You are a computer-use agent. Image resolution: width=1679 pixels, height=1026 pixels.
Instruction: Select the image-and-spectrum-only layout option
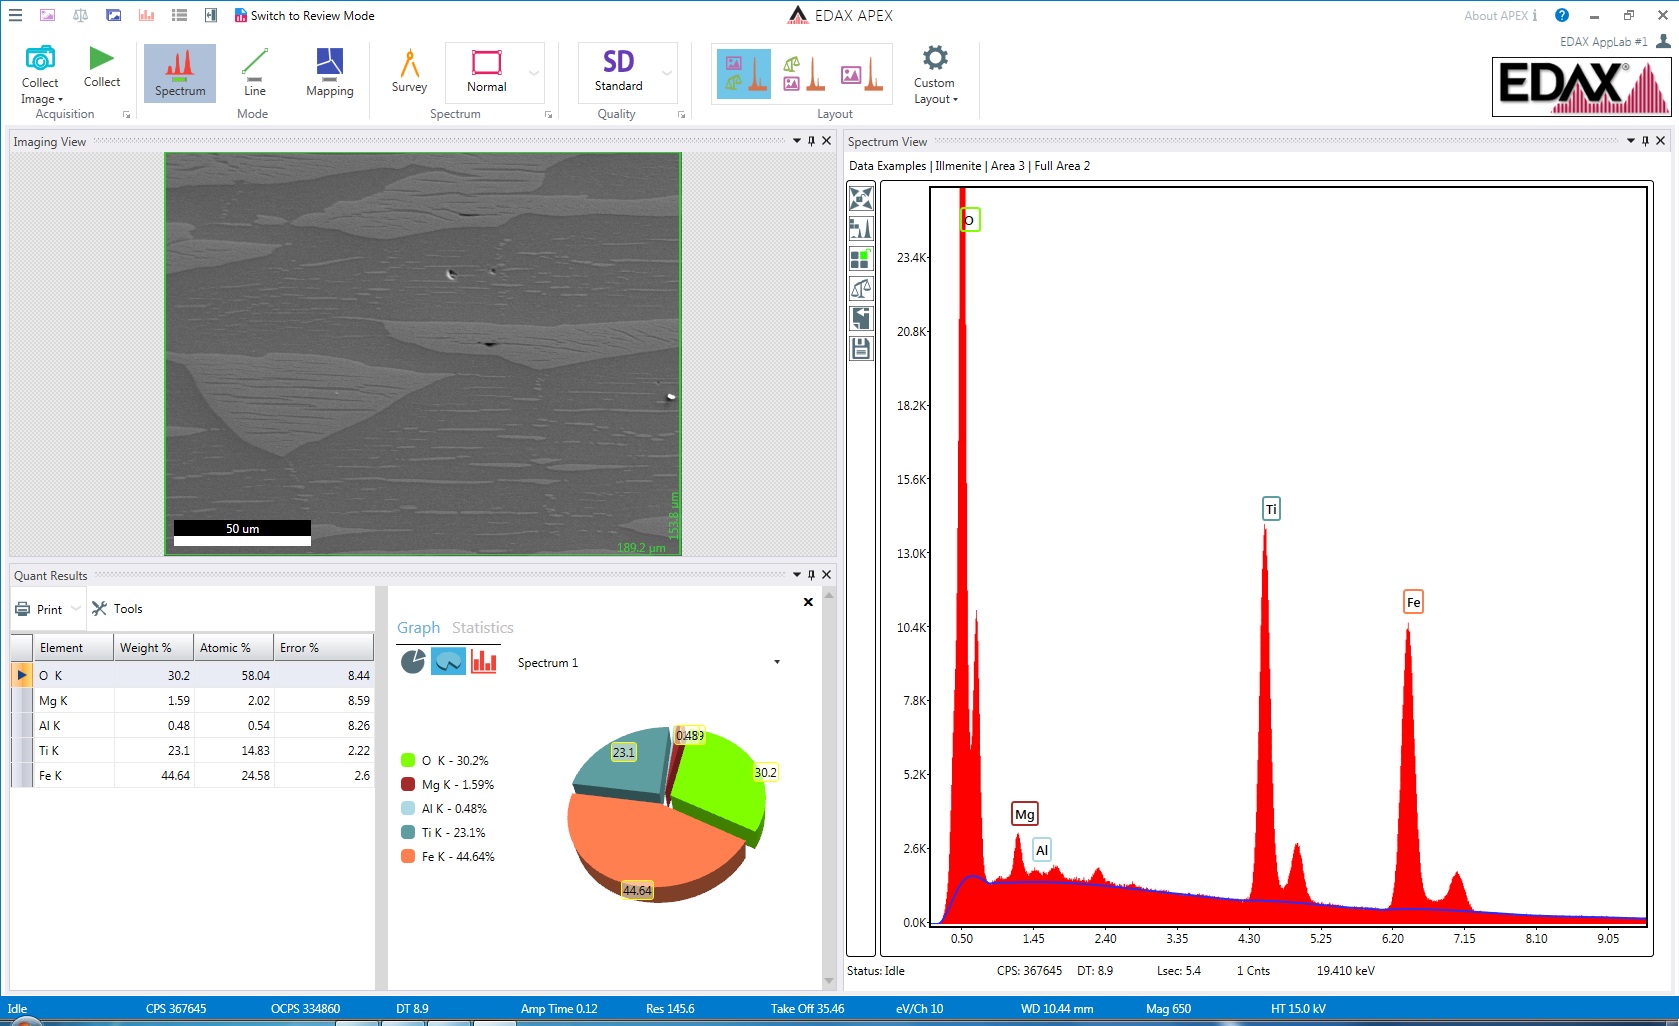coord(862,75)
